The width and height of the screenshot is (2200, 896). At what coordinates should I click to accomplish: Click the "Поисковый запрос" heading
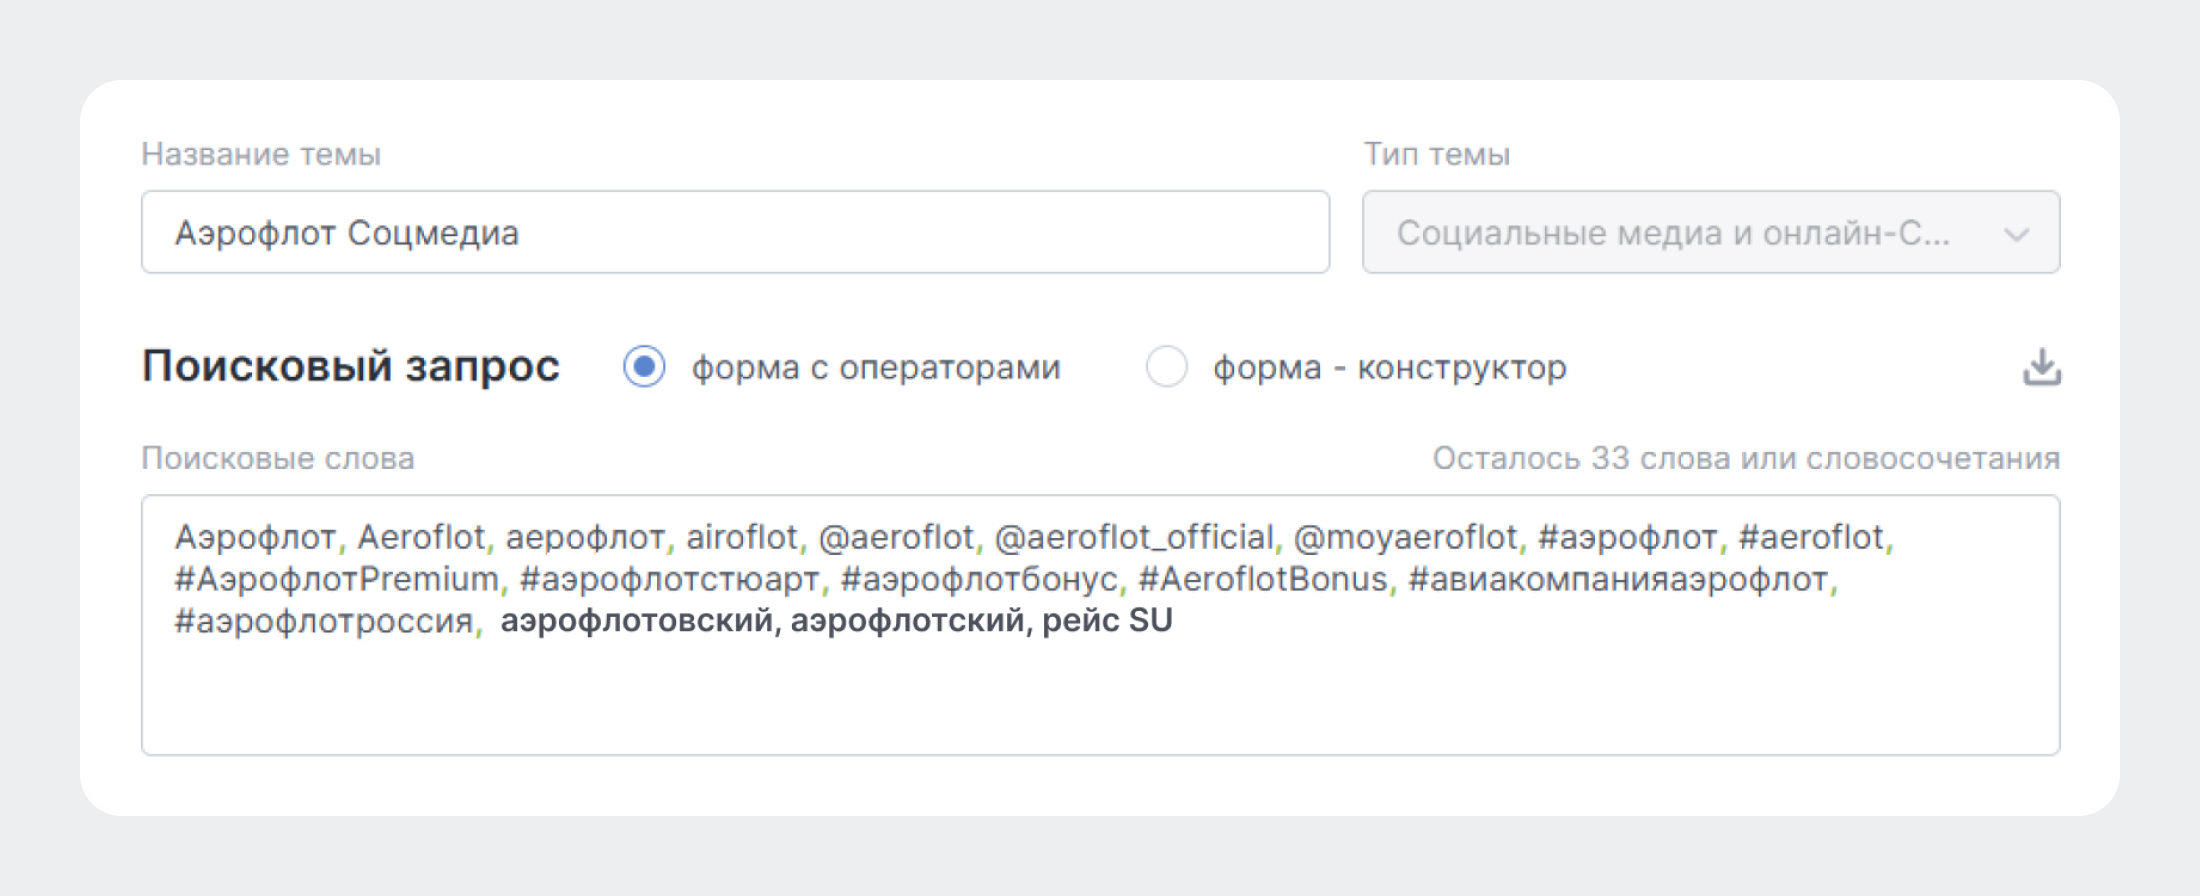351,366
